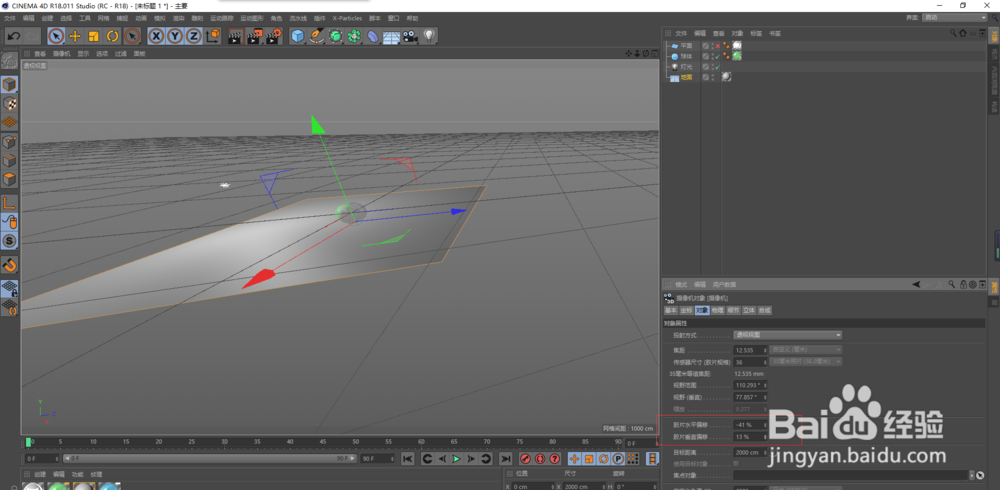Add a Cube primitive object
The width and height of the screenshot is (1000, 490).
297,36
